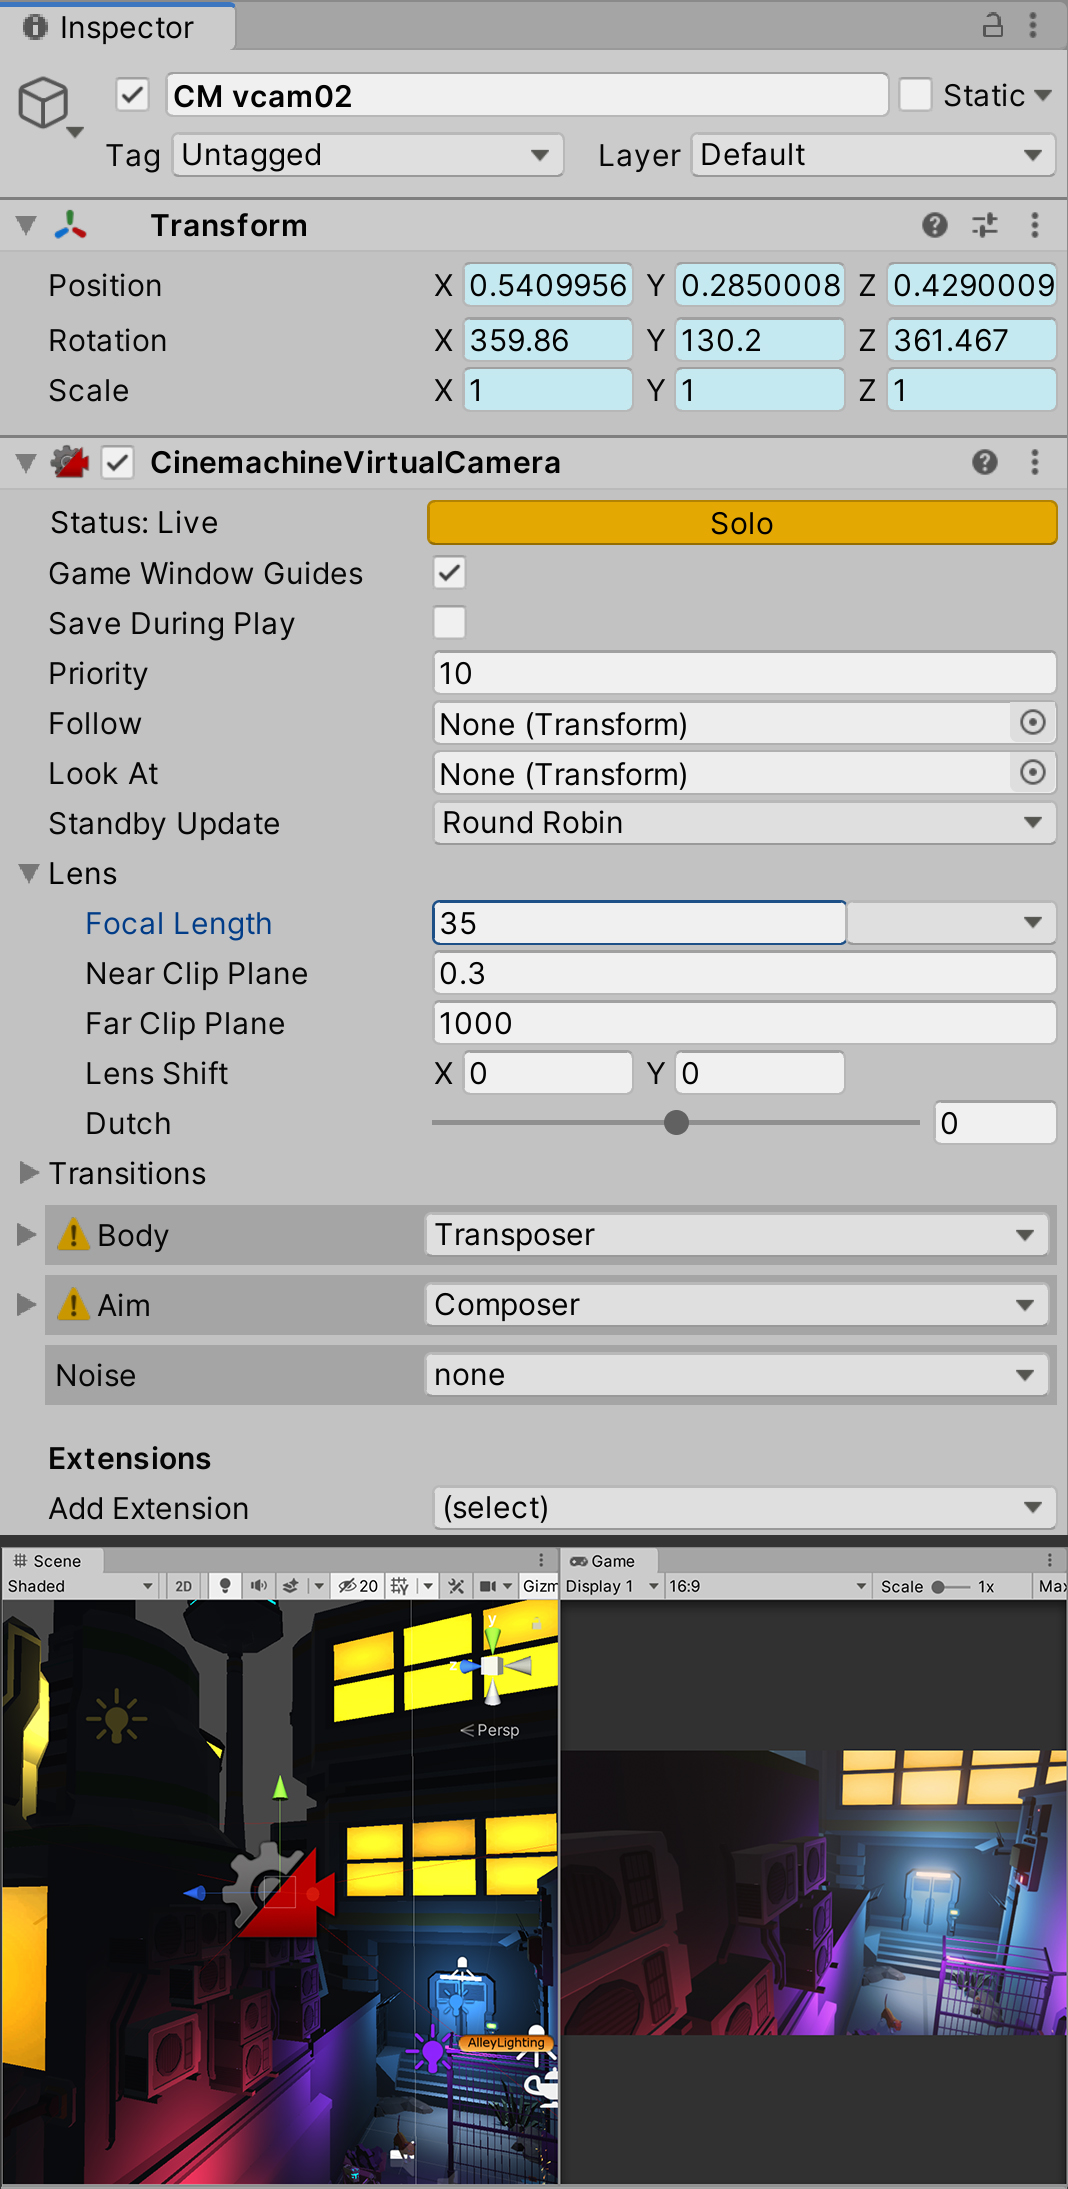Check the Static checkbox
The height and width of the screenshot is (2189, 1068).
coord(915,95)
